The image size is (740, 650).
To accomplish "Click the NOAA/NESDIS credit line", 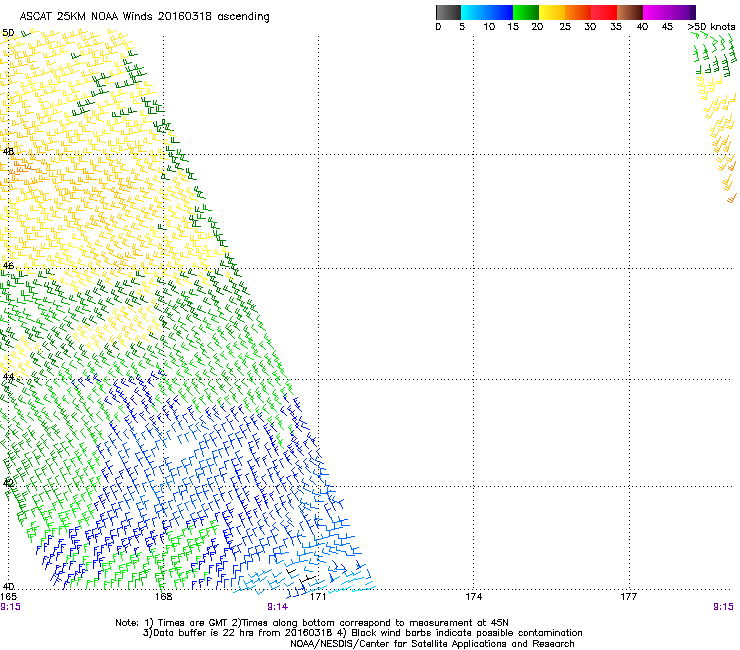I will (x=432, y=643).
